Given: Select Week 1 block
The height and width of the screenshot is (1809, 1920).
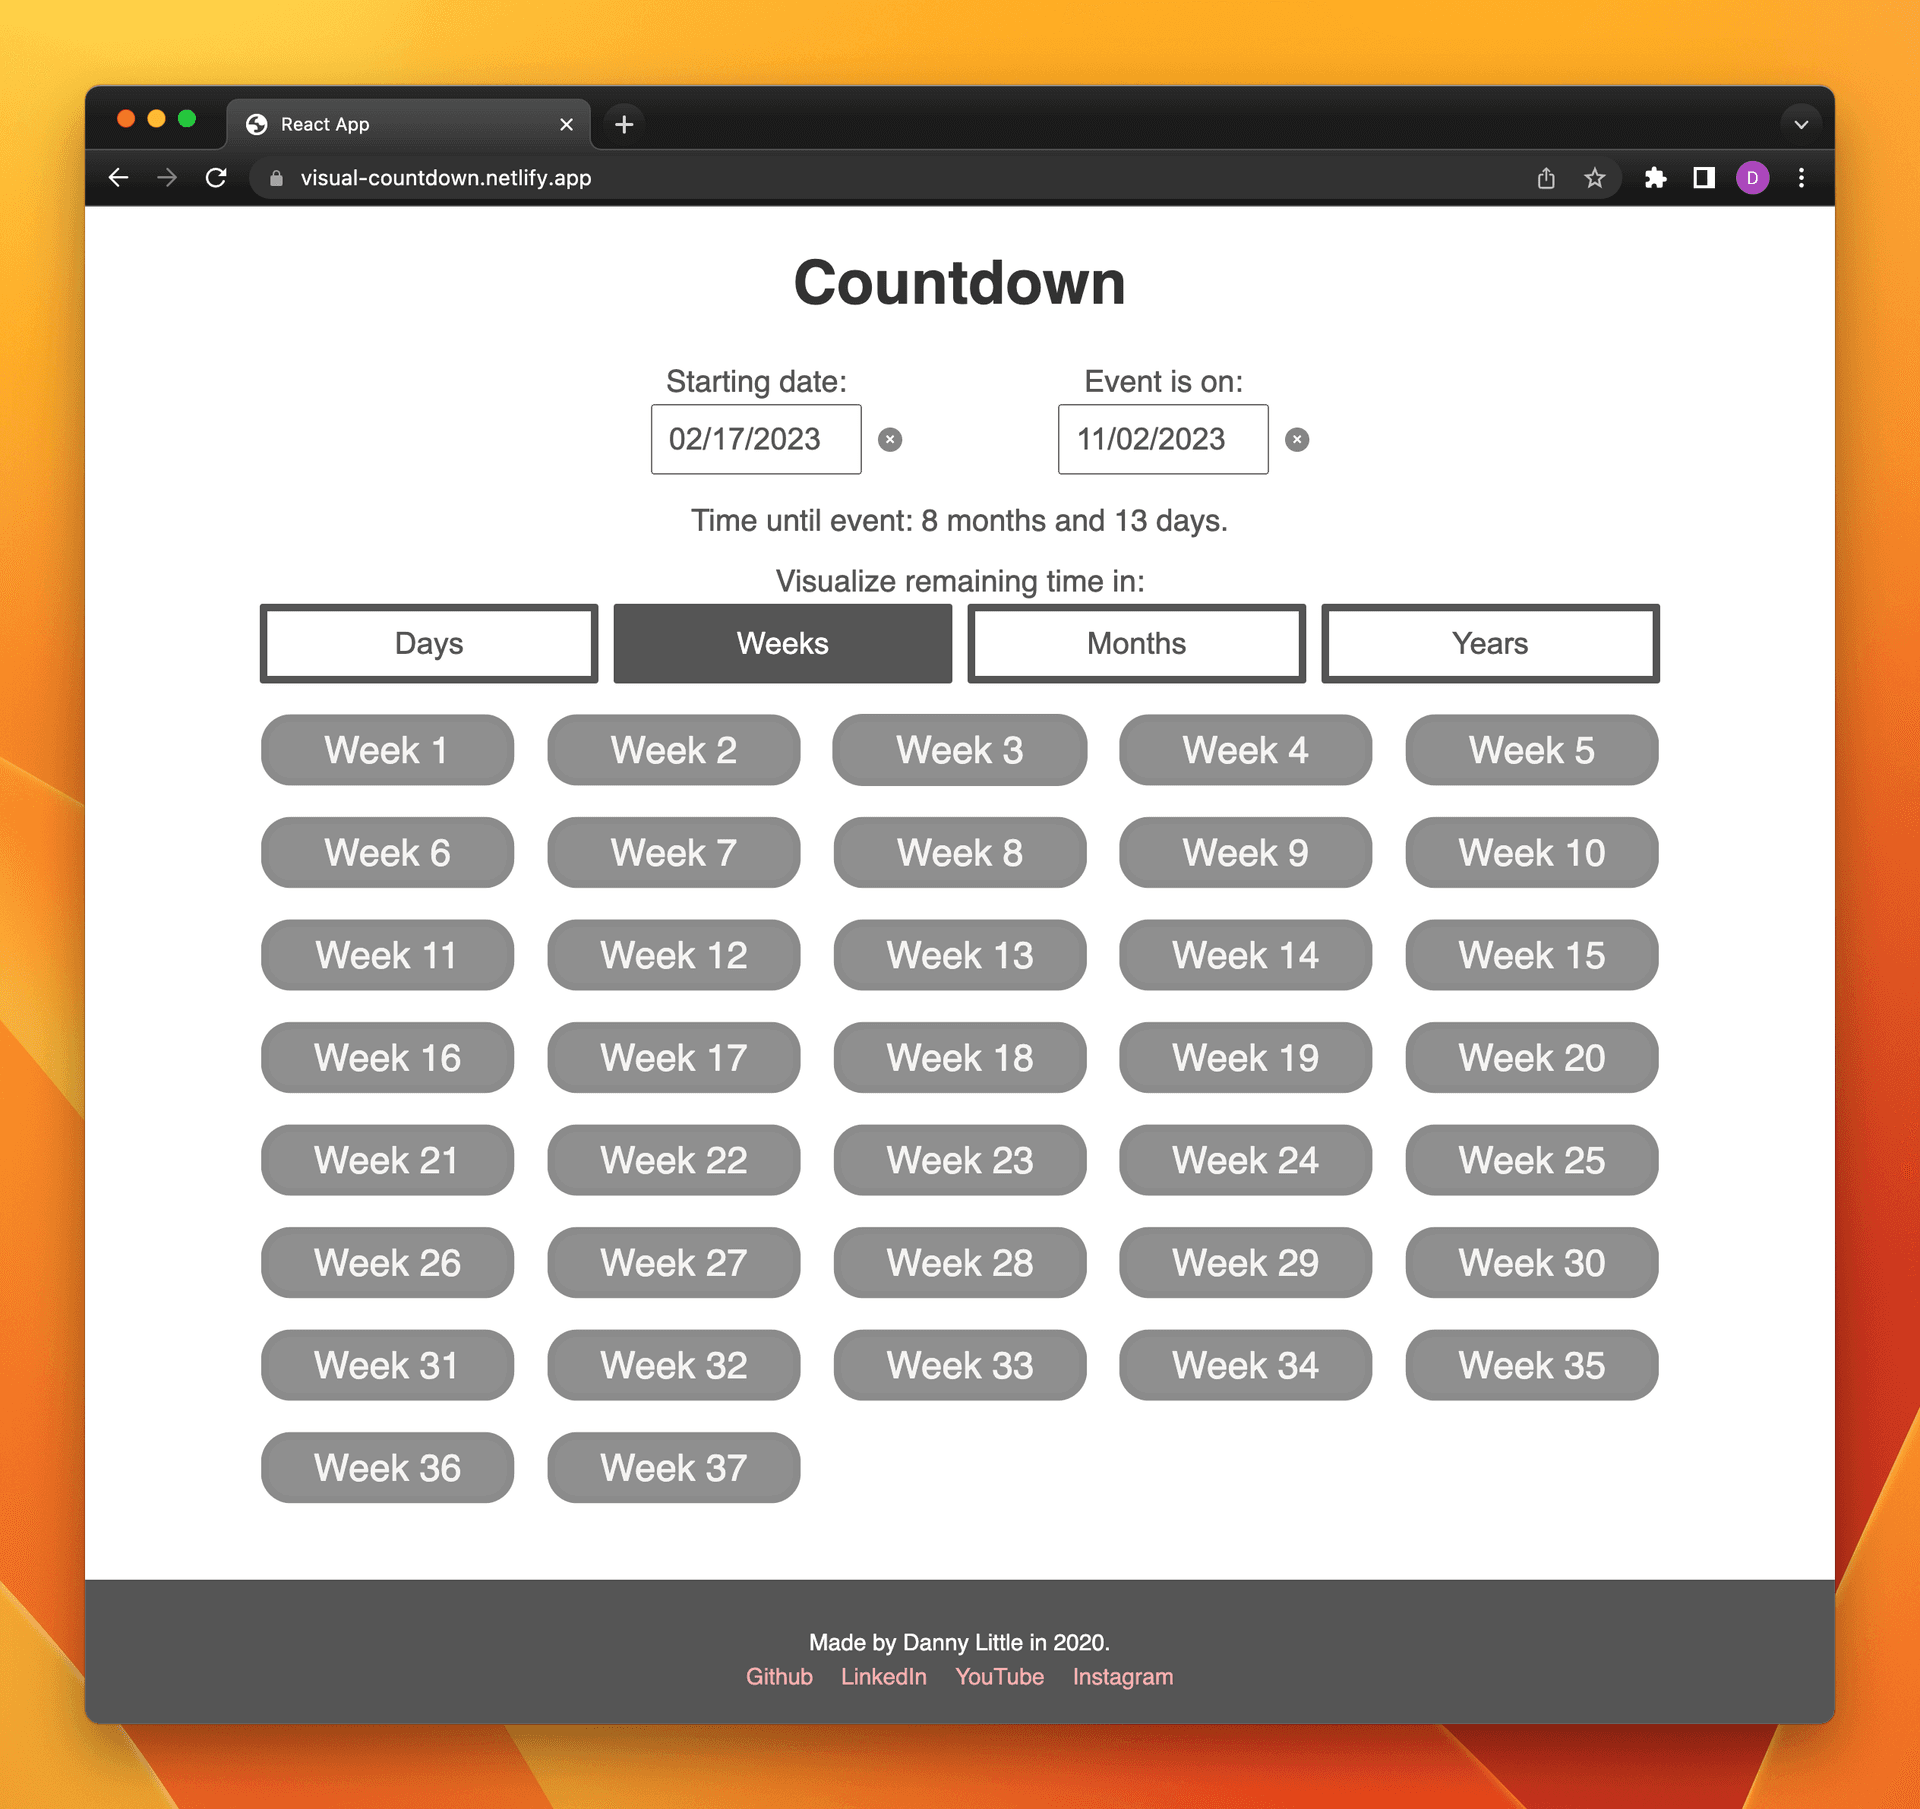Looking at the screenshot, I should click(386, 750).
